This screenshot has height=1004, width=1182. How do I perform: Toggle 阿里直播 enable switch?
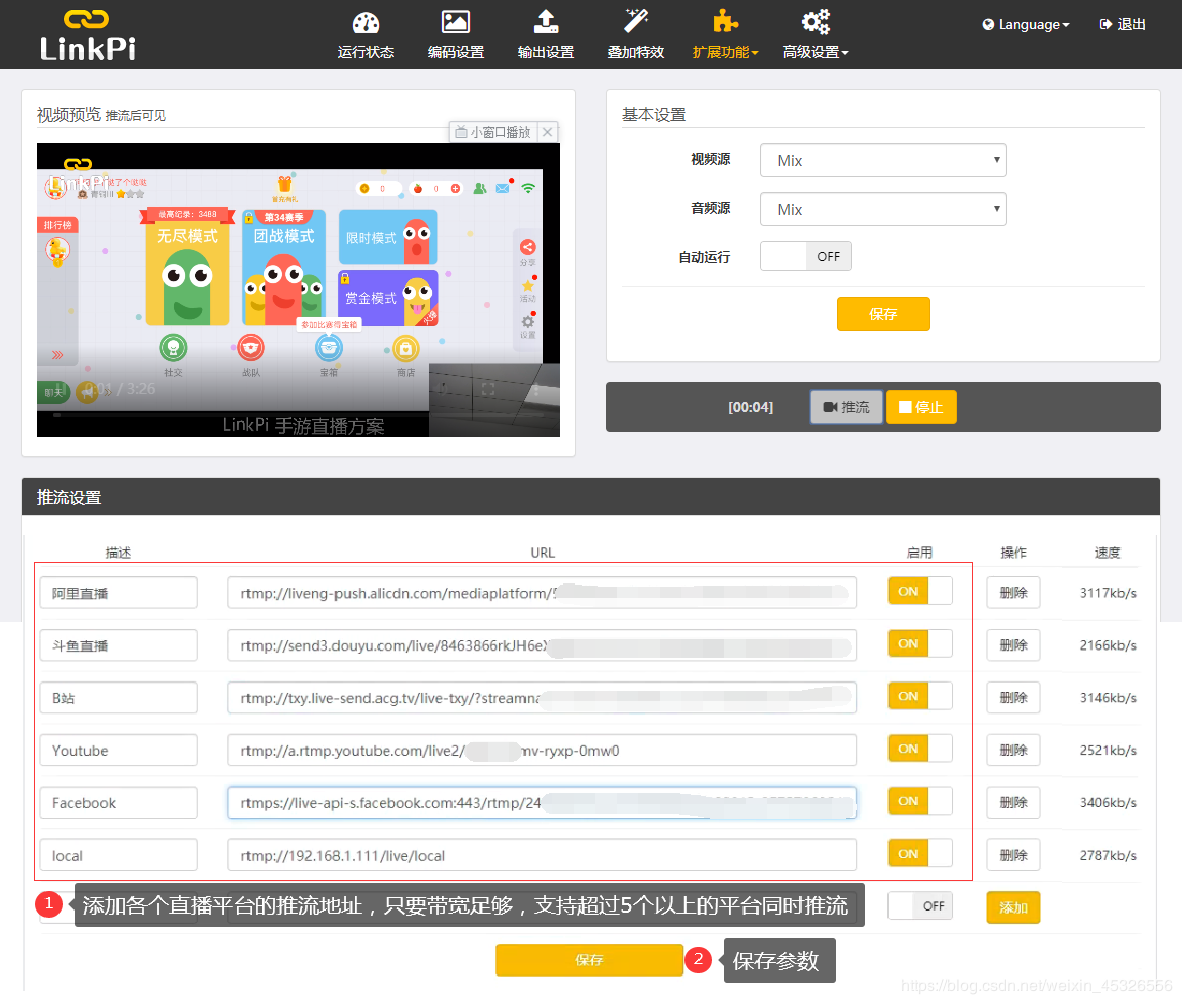pos(920,591)
